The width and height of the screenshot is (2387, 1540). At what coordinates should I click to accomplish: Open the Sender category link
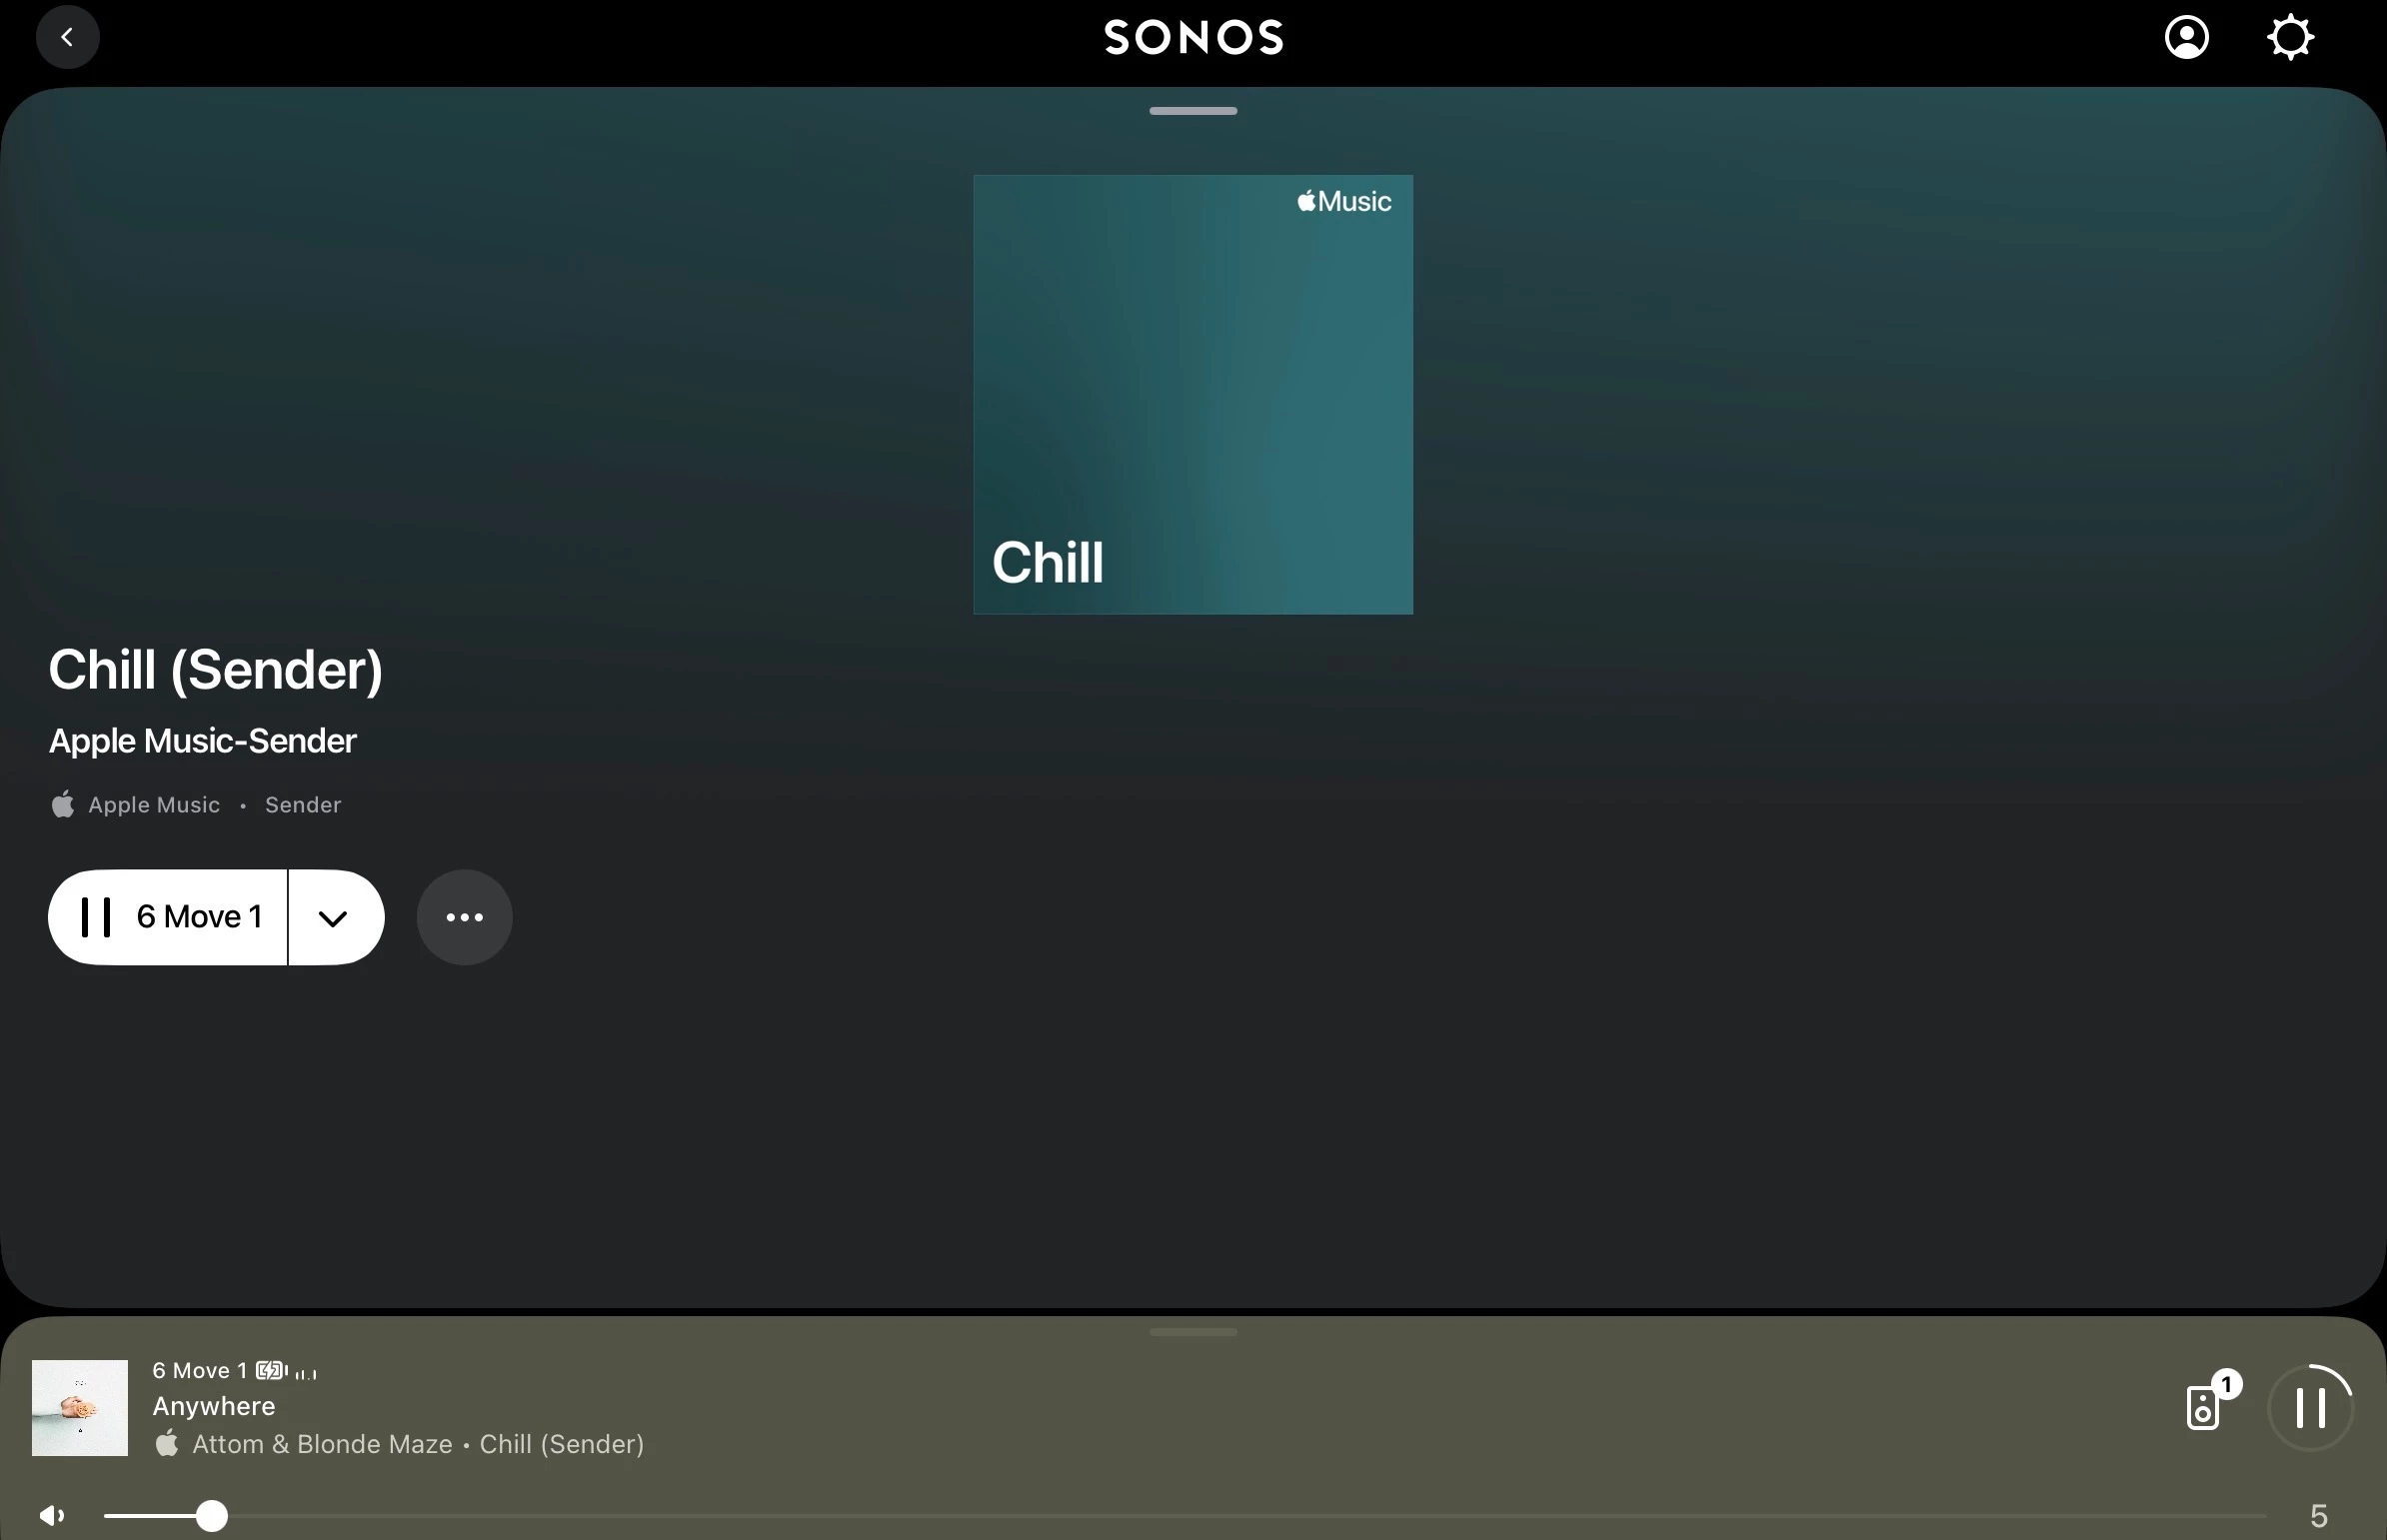coord(303,805)
